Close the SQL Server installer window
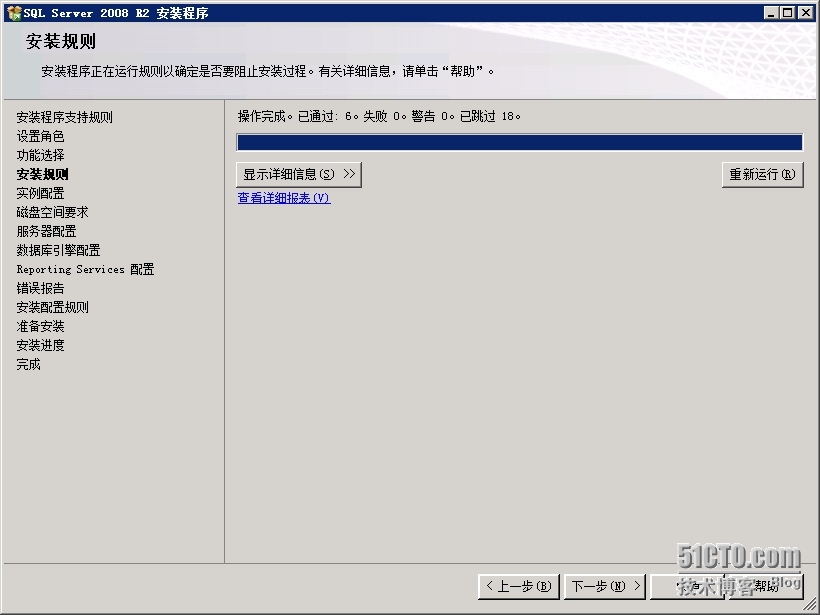The height and width of the screenshot is (615, 820). (x=806, y=13)
